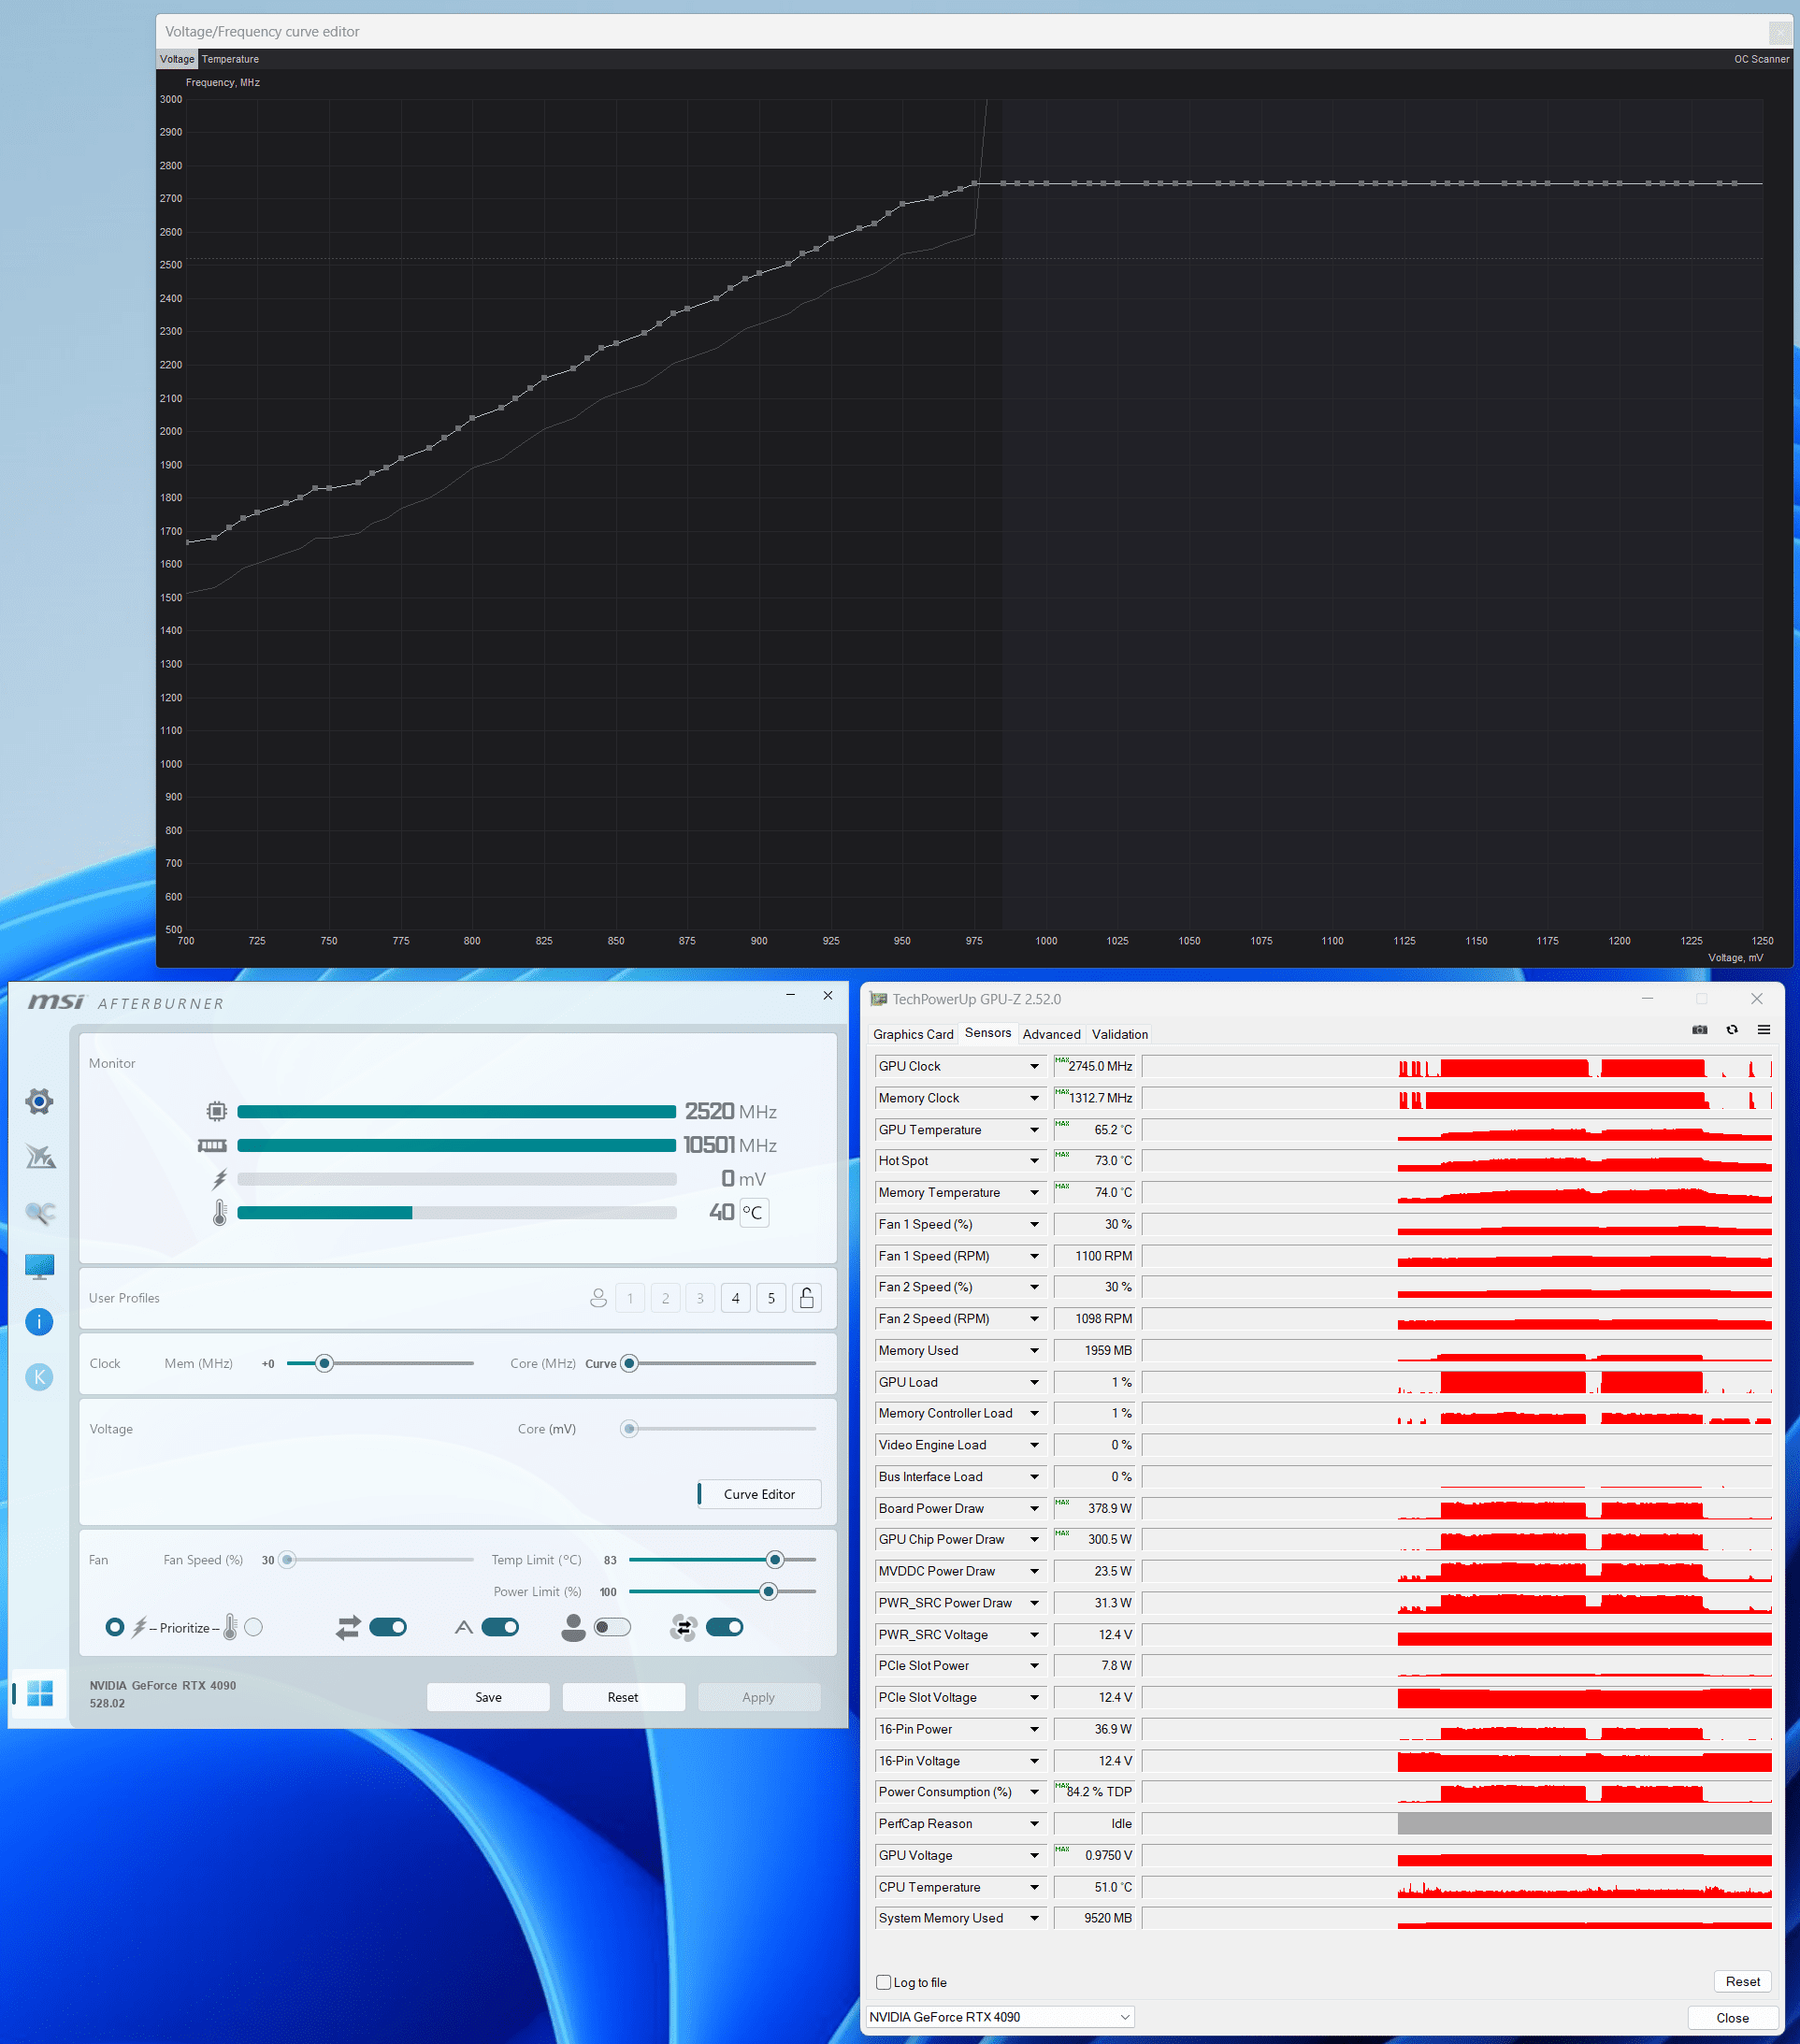Load user profile 5
1800x2044 pixels.
771,1298
